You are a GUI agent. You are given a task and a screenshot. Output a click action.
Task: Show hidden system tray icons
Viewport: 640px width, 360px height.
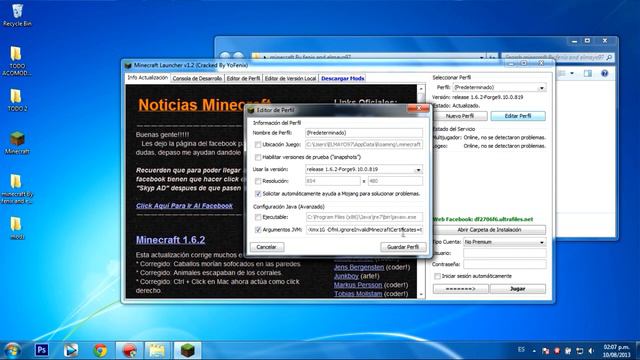point(534,351)
